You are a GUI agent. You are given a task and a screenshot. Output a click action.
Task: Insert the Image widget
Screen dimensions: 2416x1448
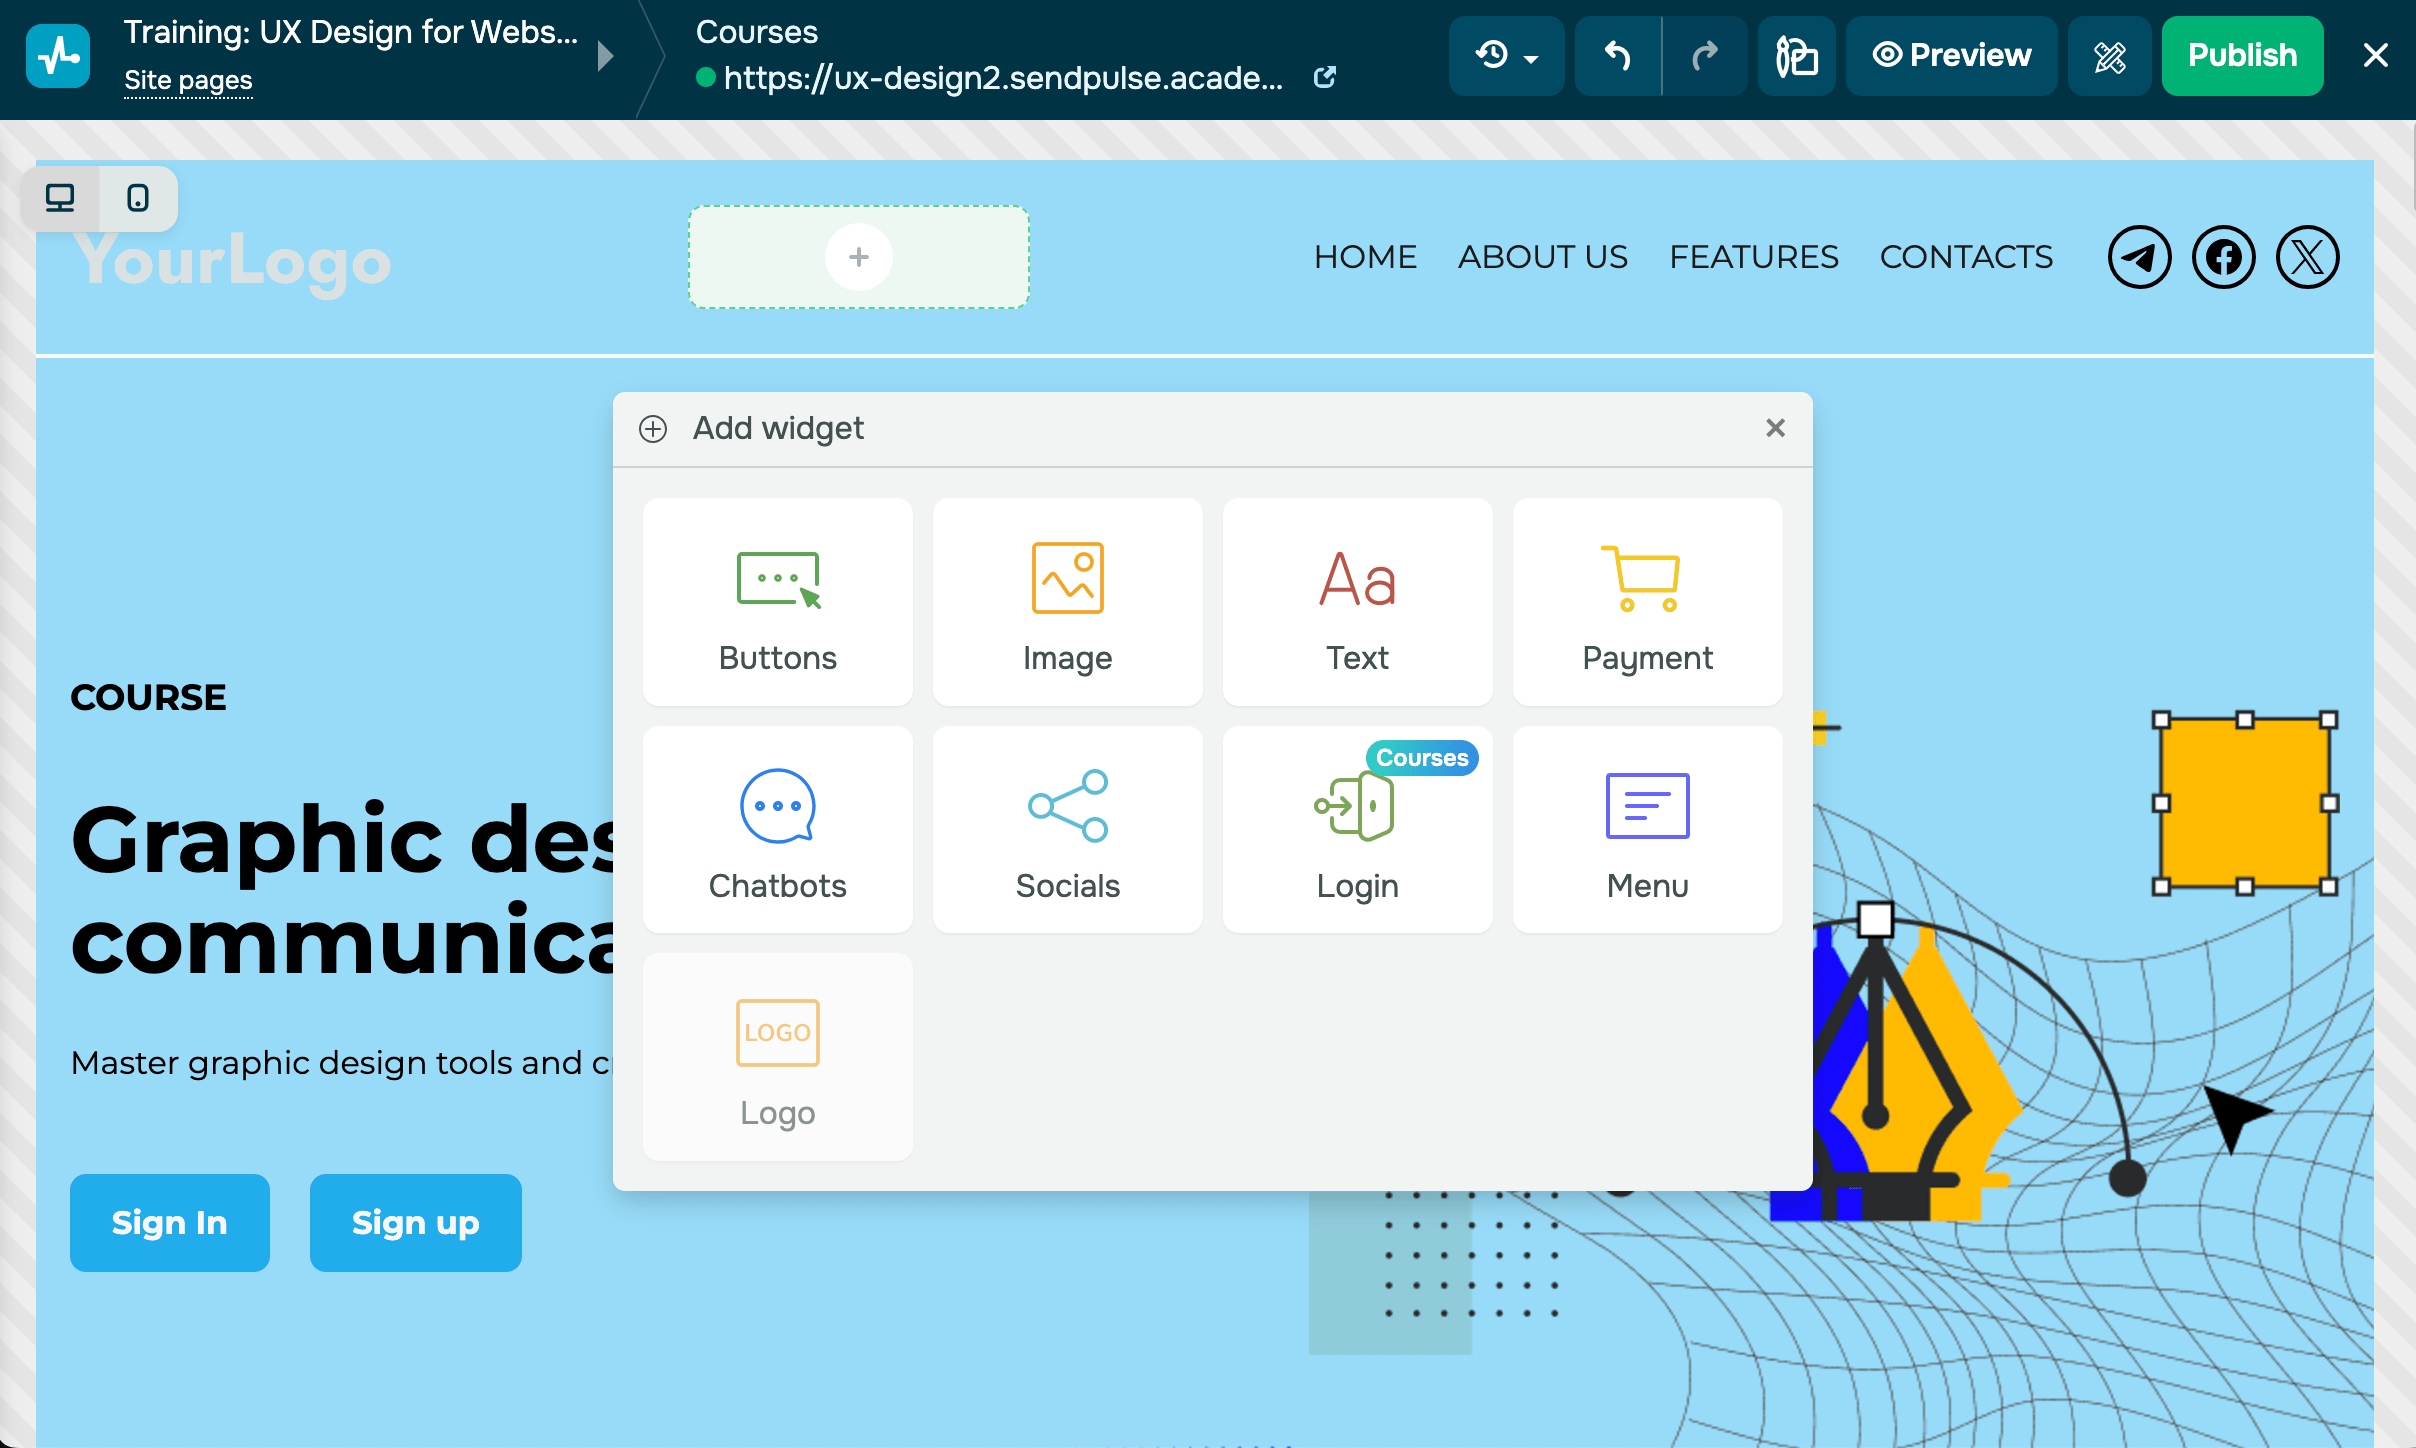click(x=1067, y=603)
